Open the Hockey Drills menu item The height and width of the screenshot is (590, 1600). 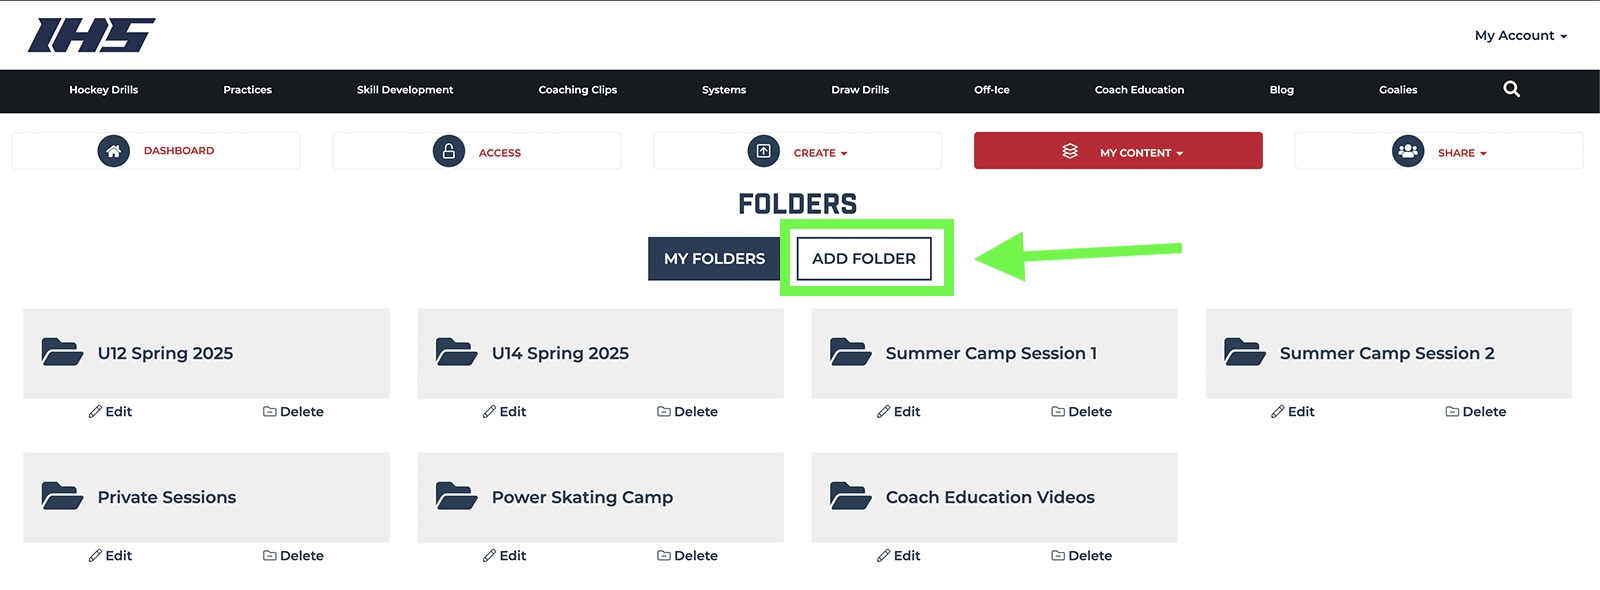tap(104, 90)
